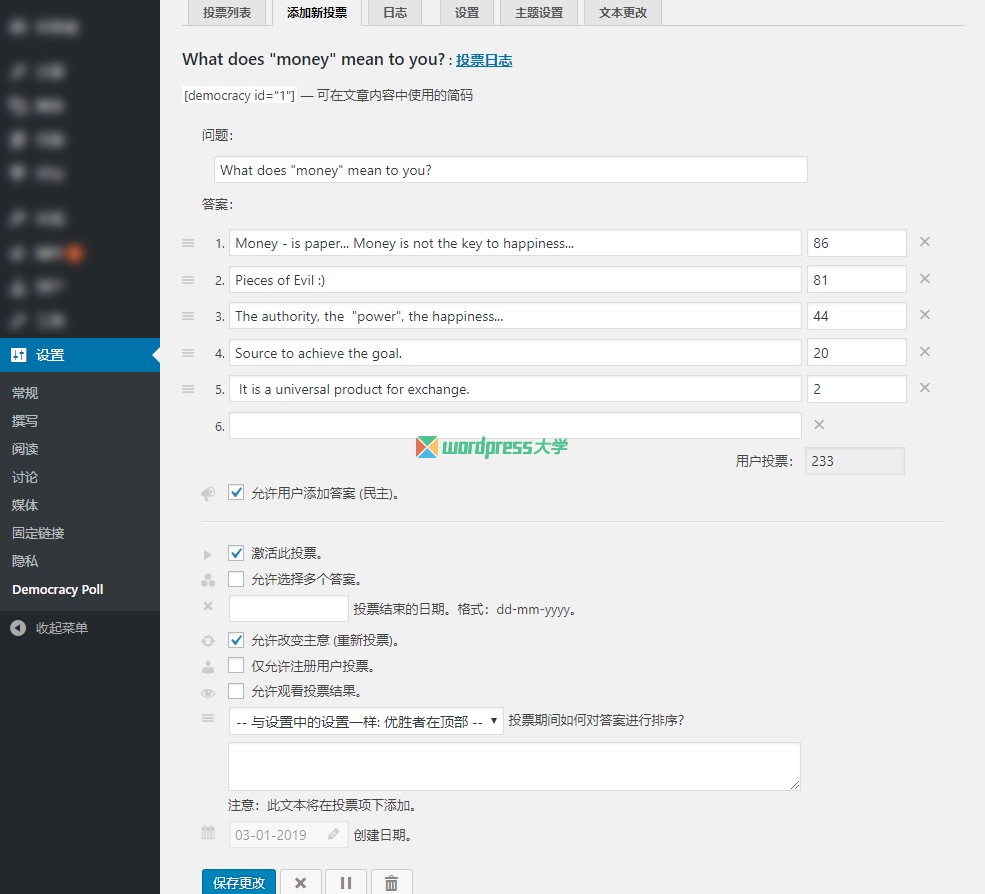Toggle 允许用户添加答案 checkbox

pos(236,493)
